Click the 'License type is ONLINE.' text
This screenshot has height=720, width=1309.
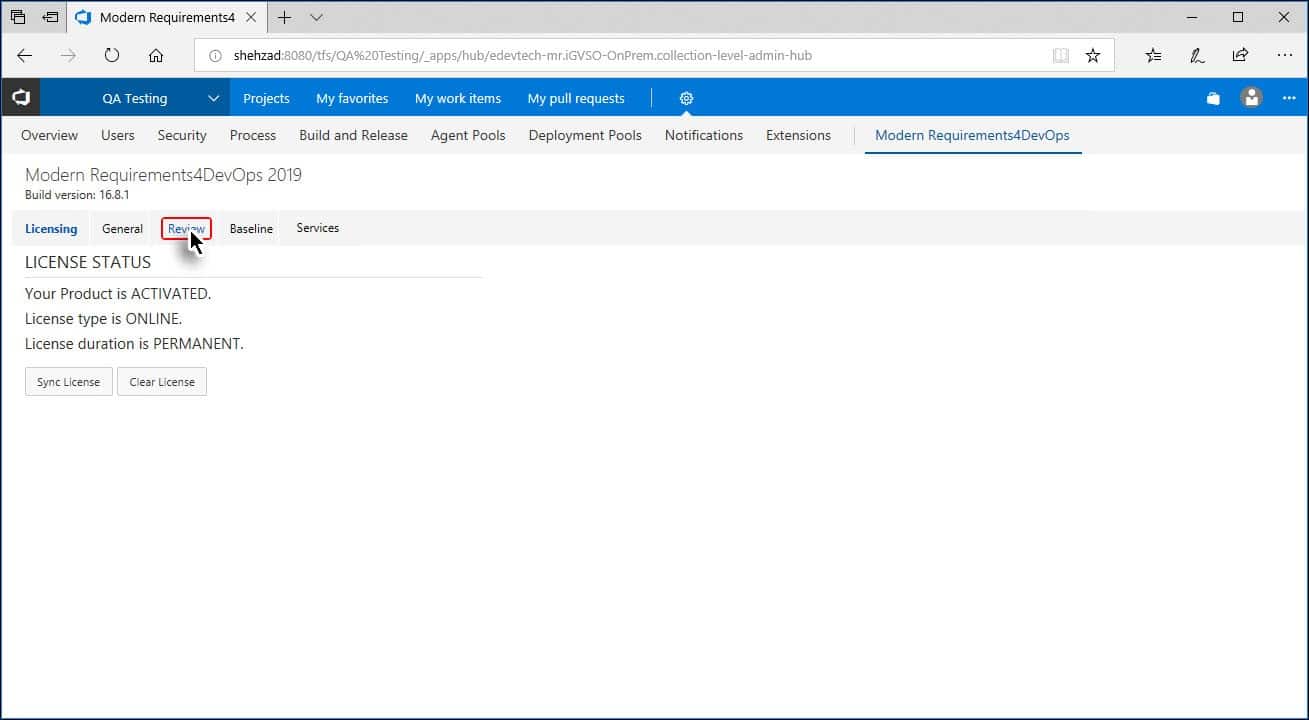(104, 319)
